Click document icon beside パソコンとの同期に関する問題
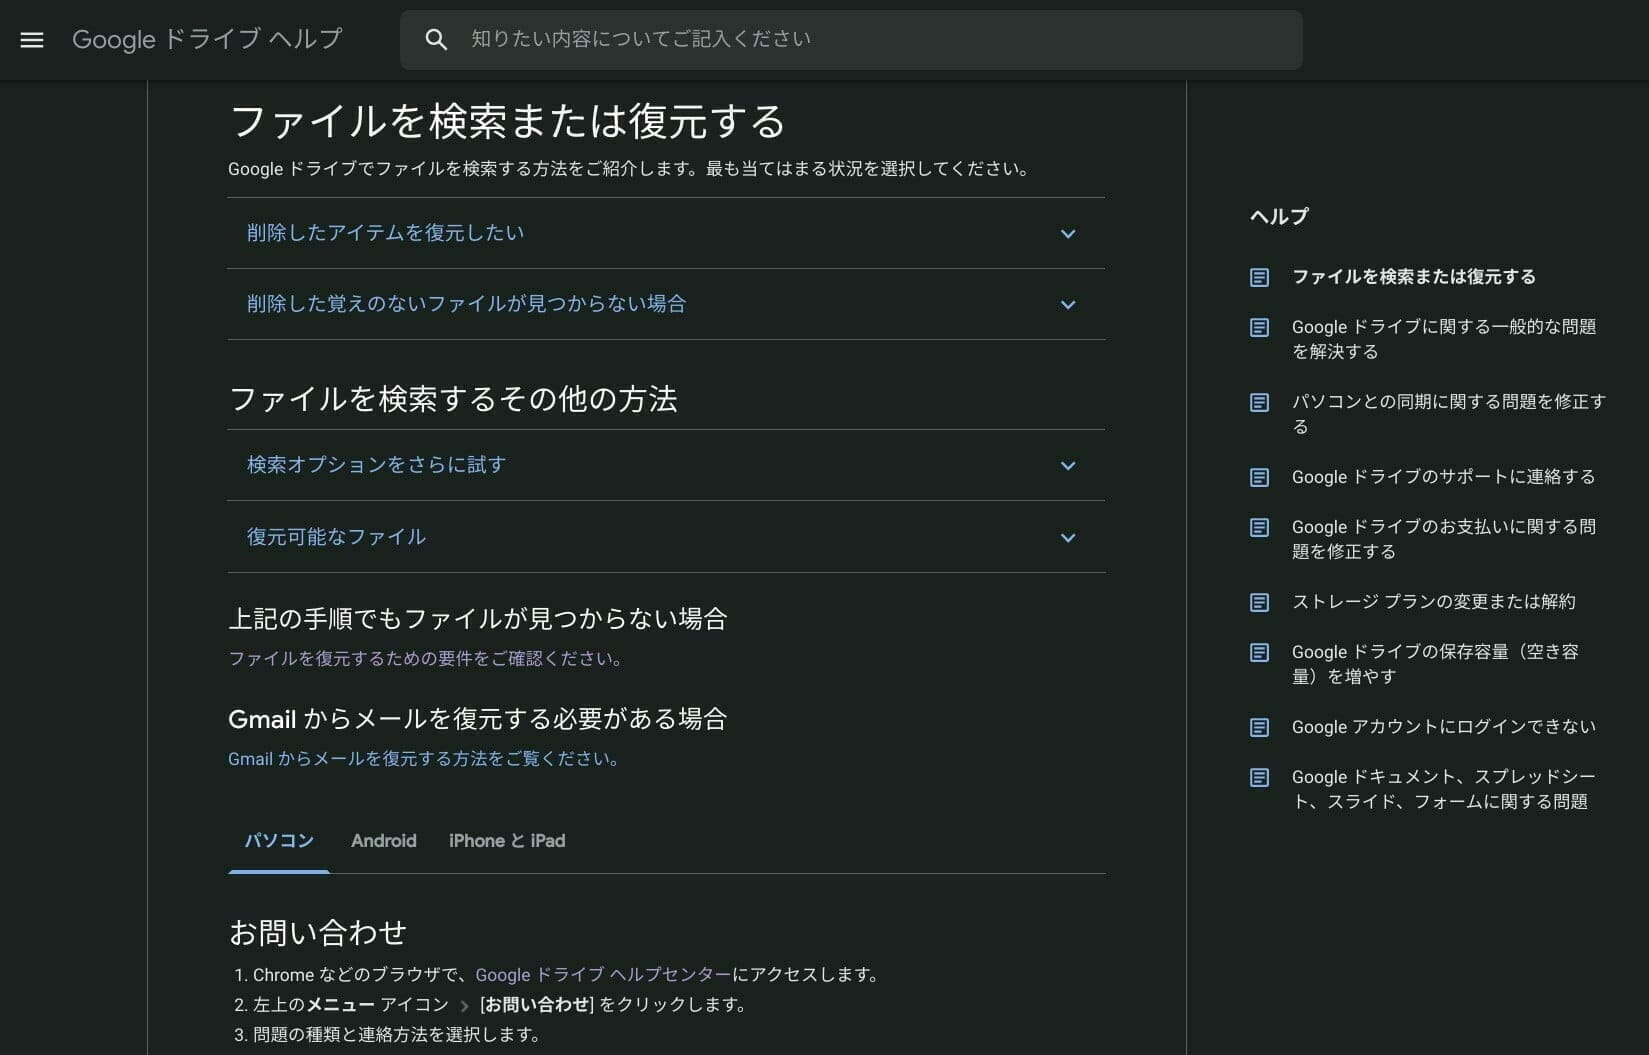This screenshot has width=1649, height=1055. click(1260, 402)
